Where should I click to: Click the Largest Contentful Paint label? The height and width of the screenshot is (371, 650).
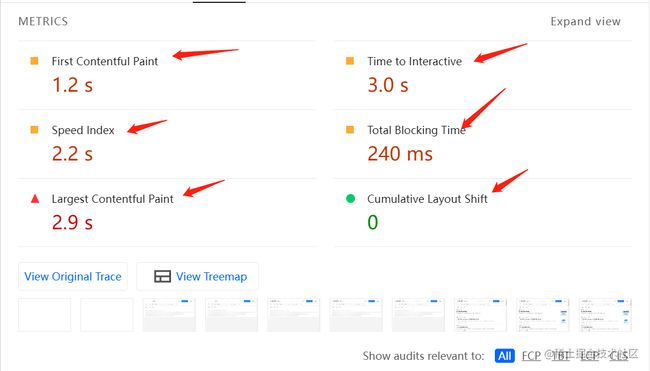(112, 199)
